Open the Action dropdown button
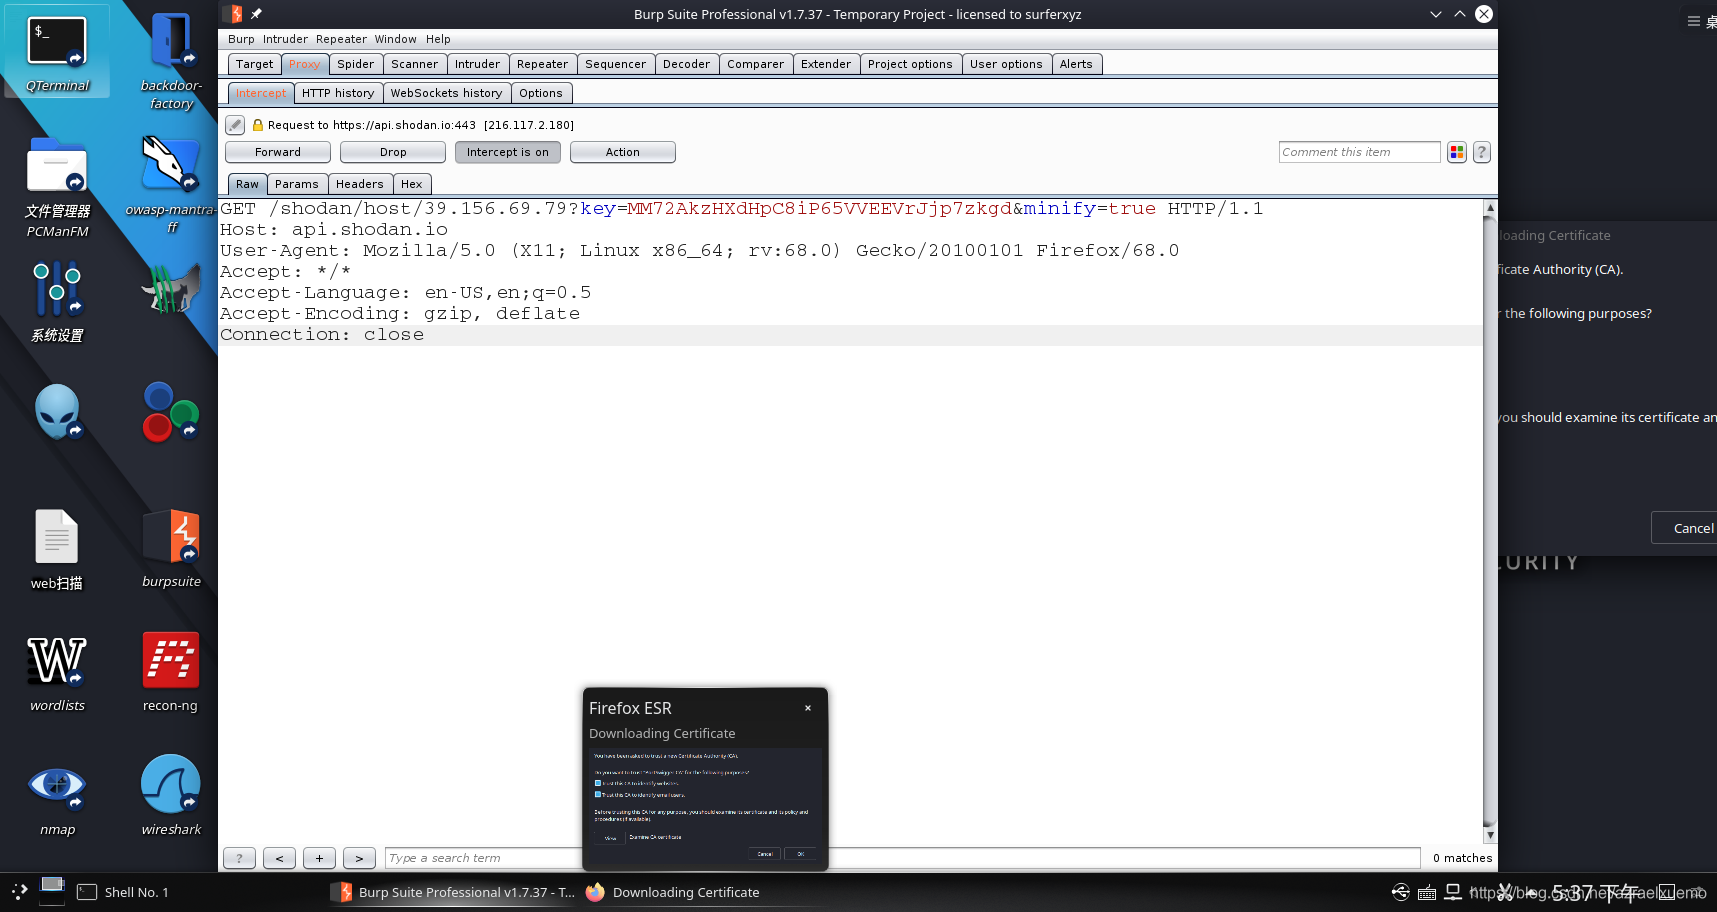Screen dimensions: 1717x912 click(623, 152)
